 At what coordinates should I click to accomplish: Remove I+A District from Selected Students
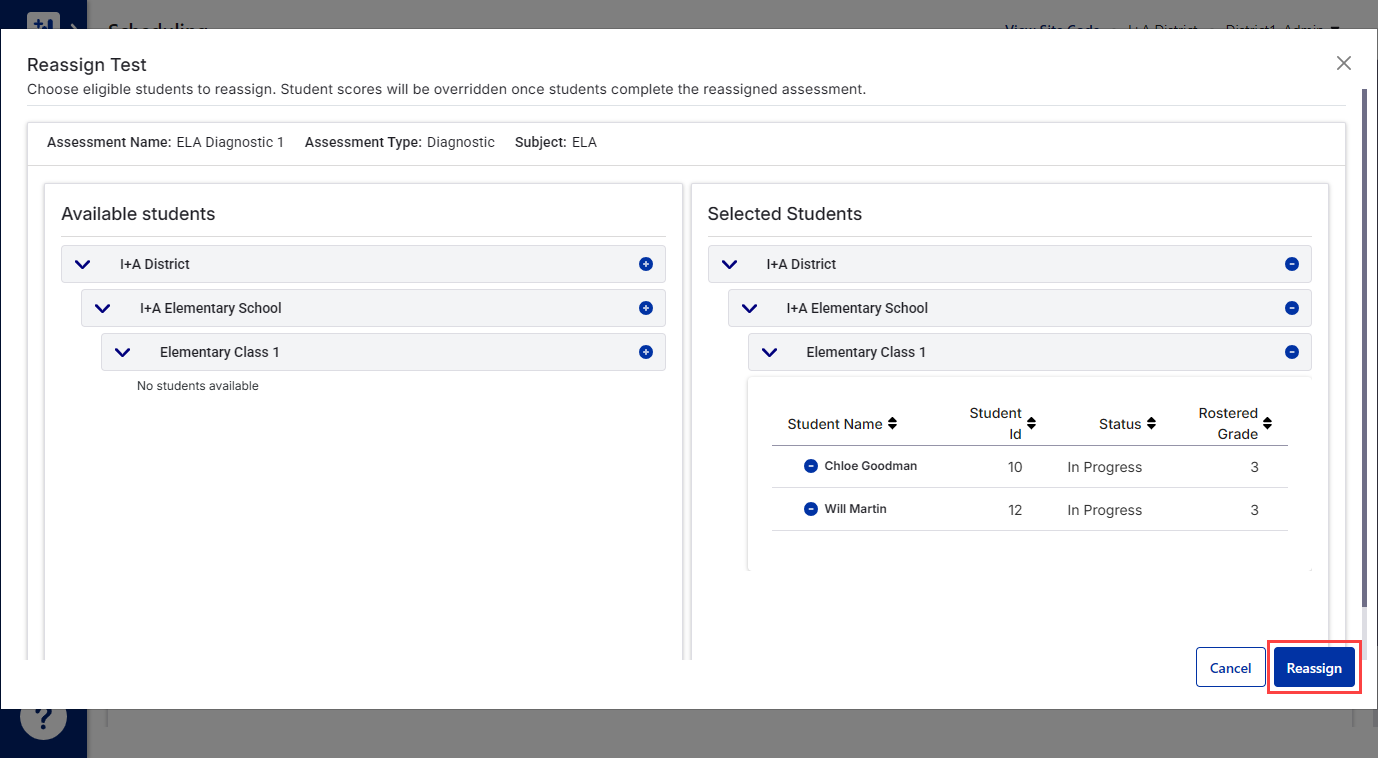tap(1291, 264)
